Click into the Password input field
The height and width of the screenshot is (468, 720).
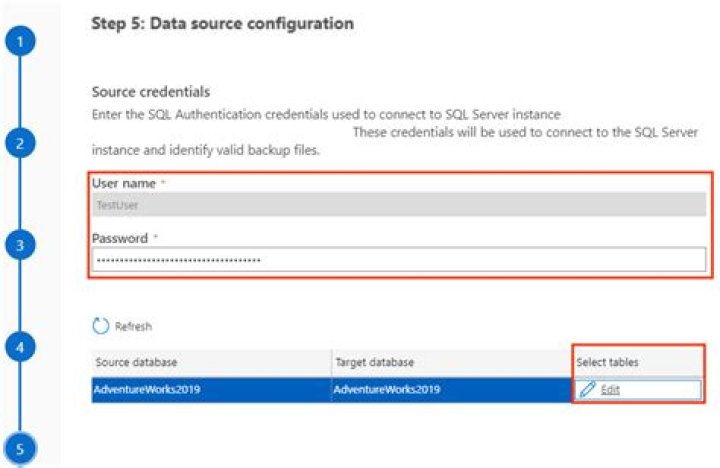point(398,260)
